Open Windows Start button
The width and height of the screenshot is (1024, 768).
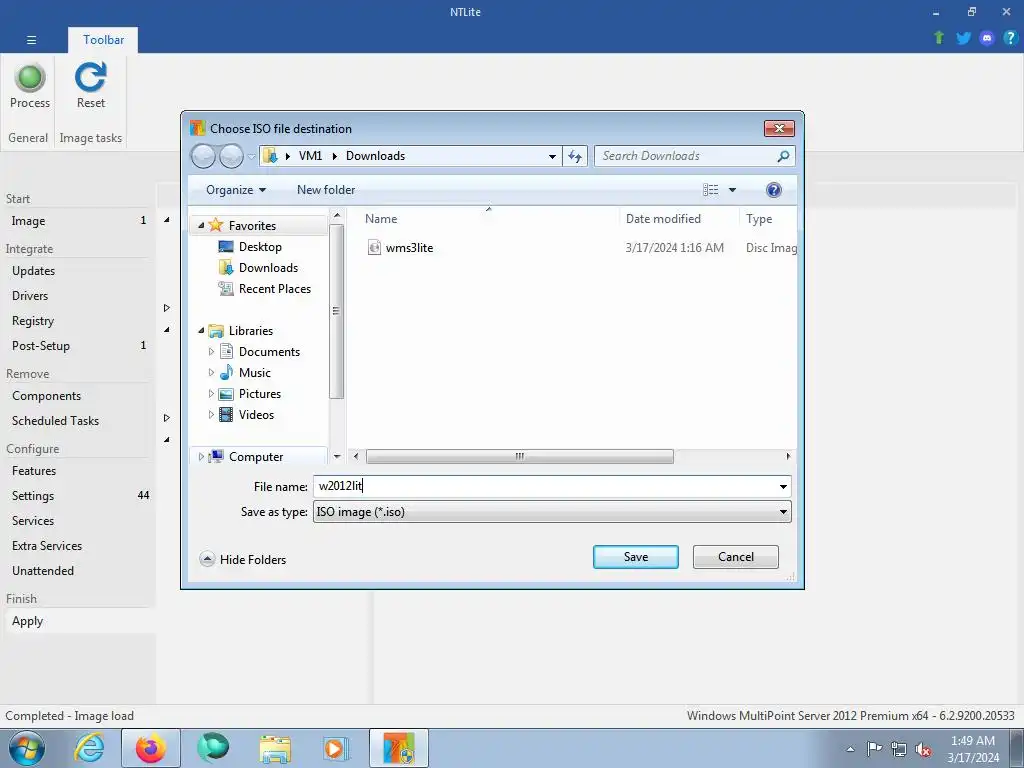tap(27, 748)
